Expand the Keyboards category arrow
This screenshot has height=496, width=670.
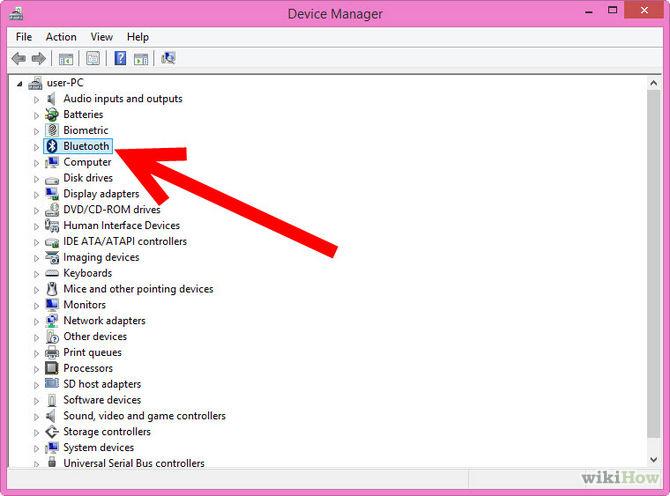[37, 273]
